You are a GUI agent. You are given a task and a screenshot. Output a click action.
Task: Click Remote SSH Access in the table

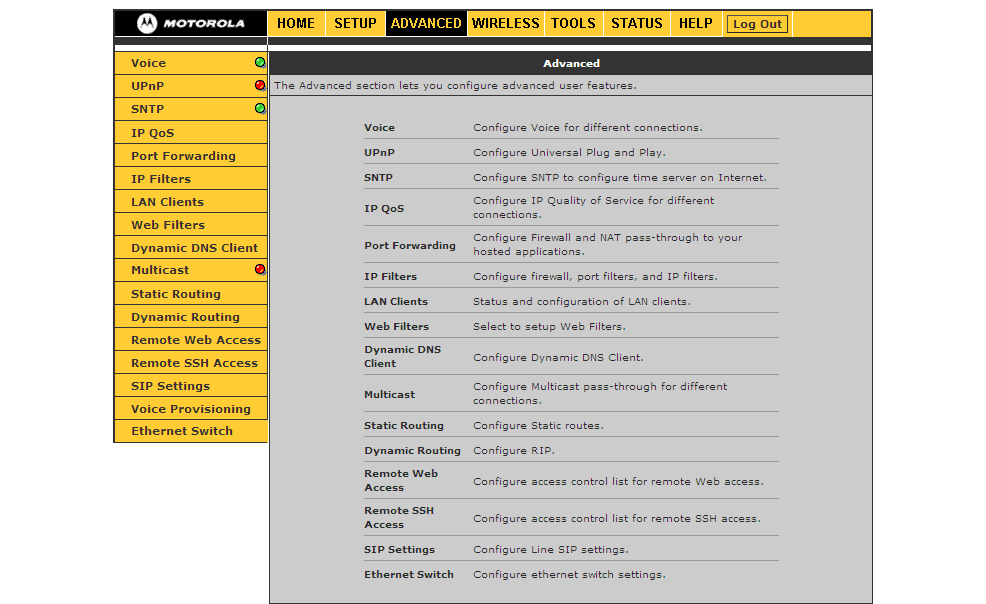coord(399,518)
